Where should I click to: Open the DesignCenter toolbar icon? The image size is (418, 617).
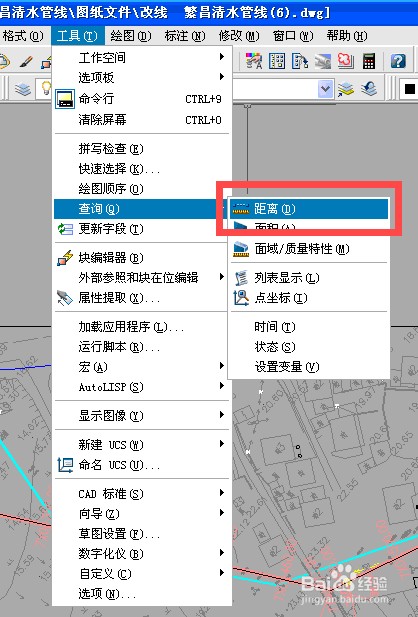point(277,61)
